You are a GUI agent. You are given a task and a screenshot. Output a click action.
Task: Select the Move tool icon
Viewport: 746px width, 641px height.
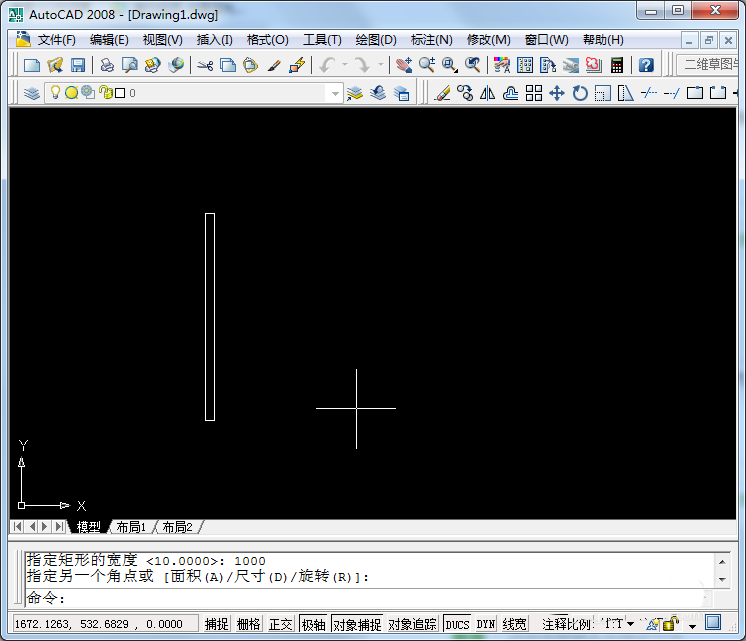pyautogui.click(x=557, y=93)
